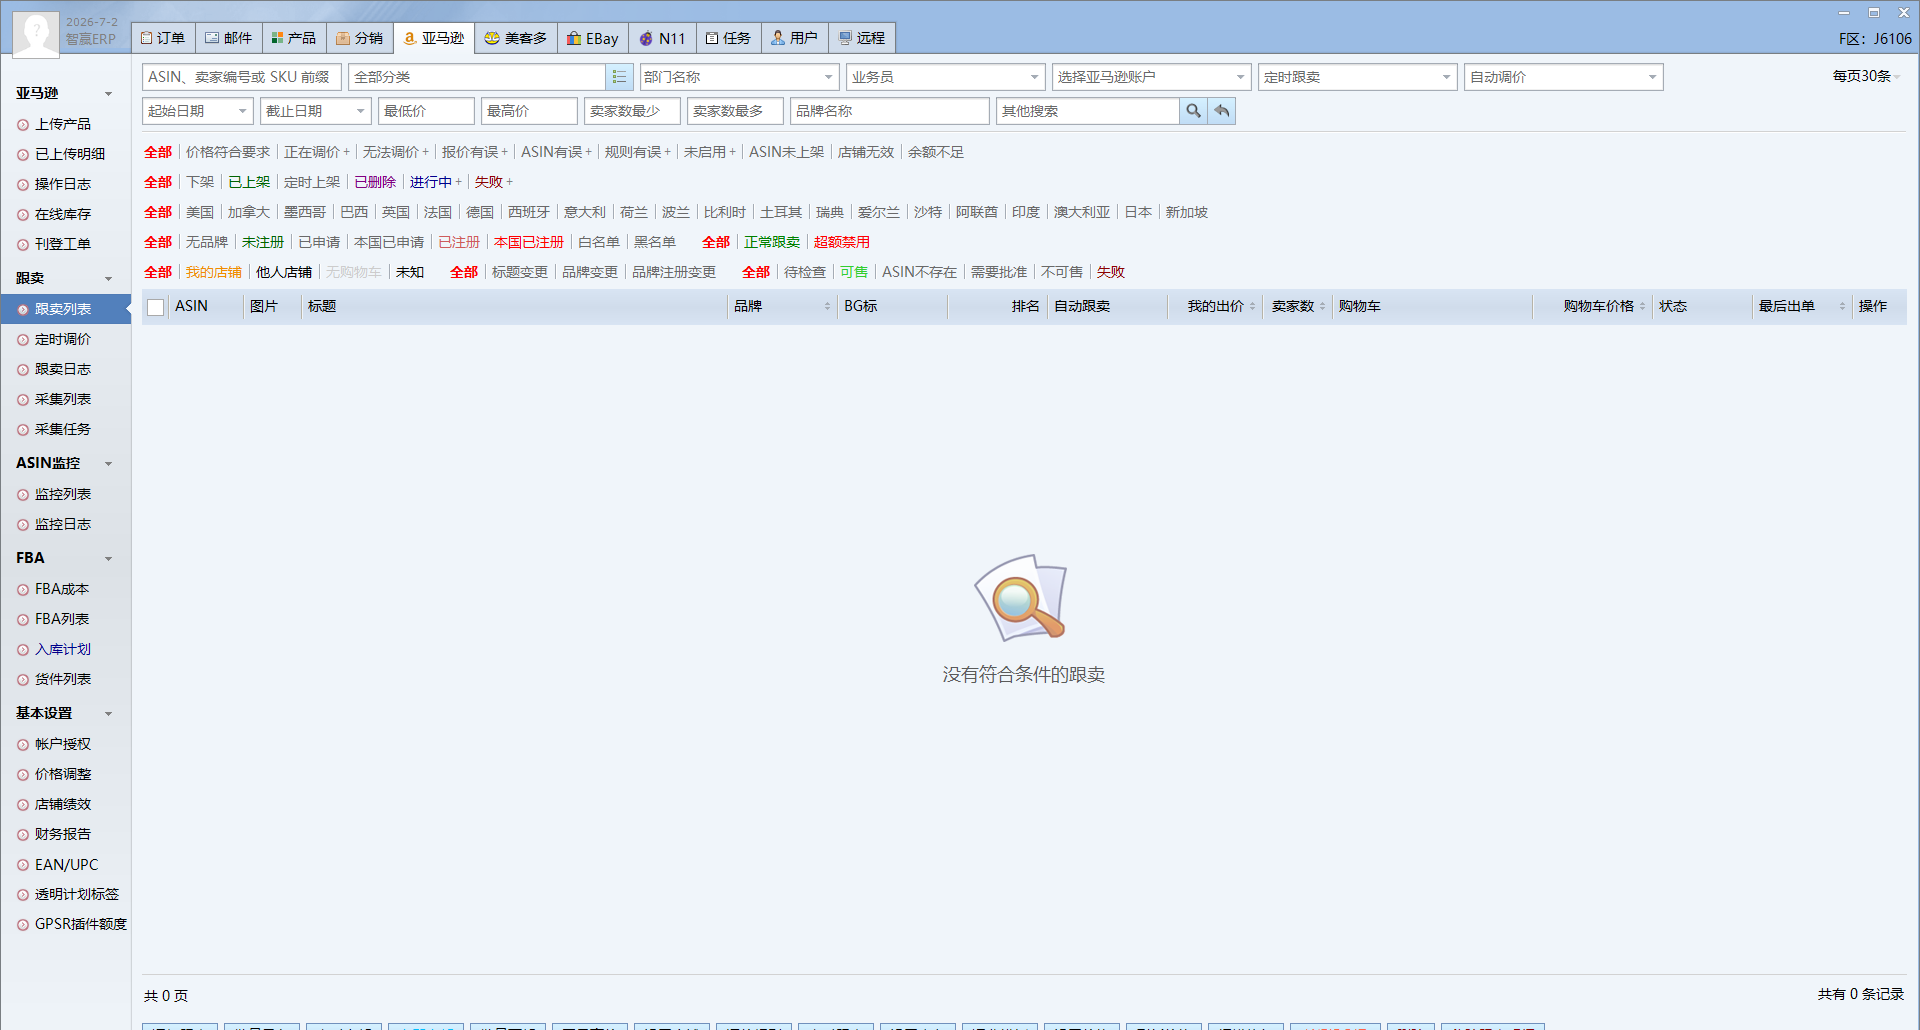Click the 监控列表 sidebar icon

tap(23, 495)
